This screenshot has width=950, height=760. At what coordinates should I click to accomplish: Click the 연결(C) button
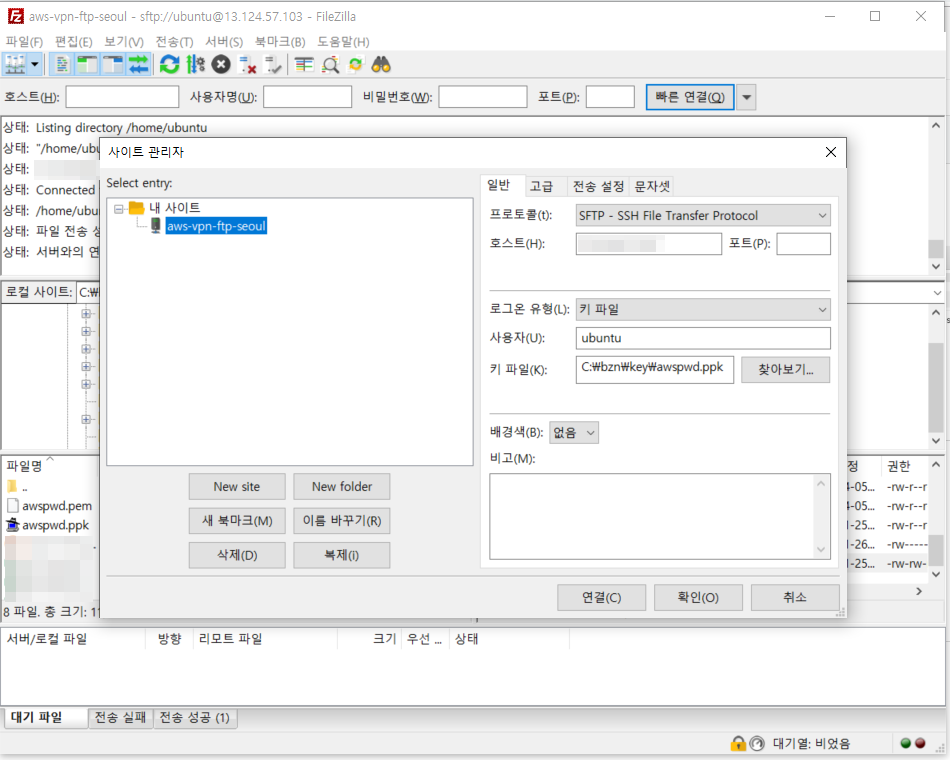pyautogui.click(x=602, y=598)
